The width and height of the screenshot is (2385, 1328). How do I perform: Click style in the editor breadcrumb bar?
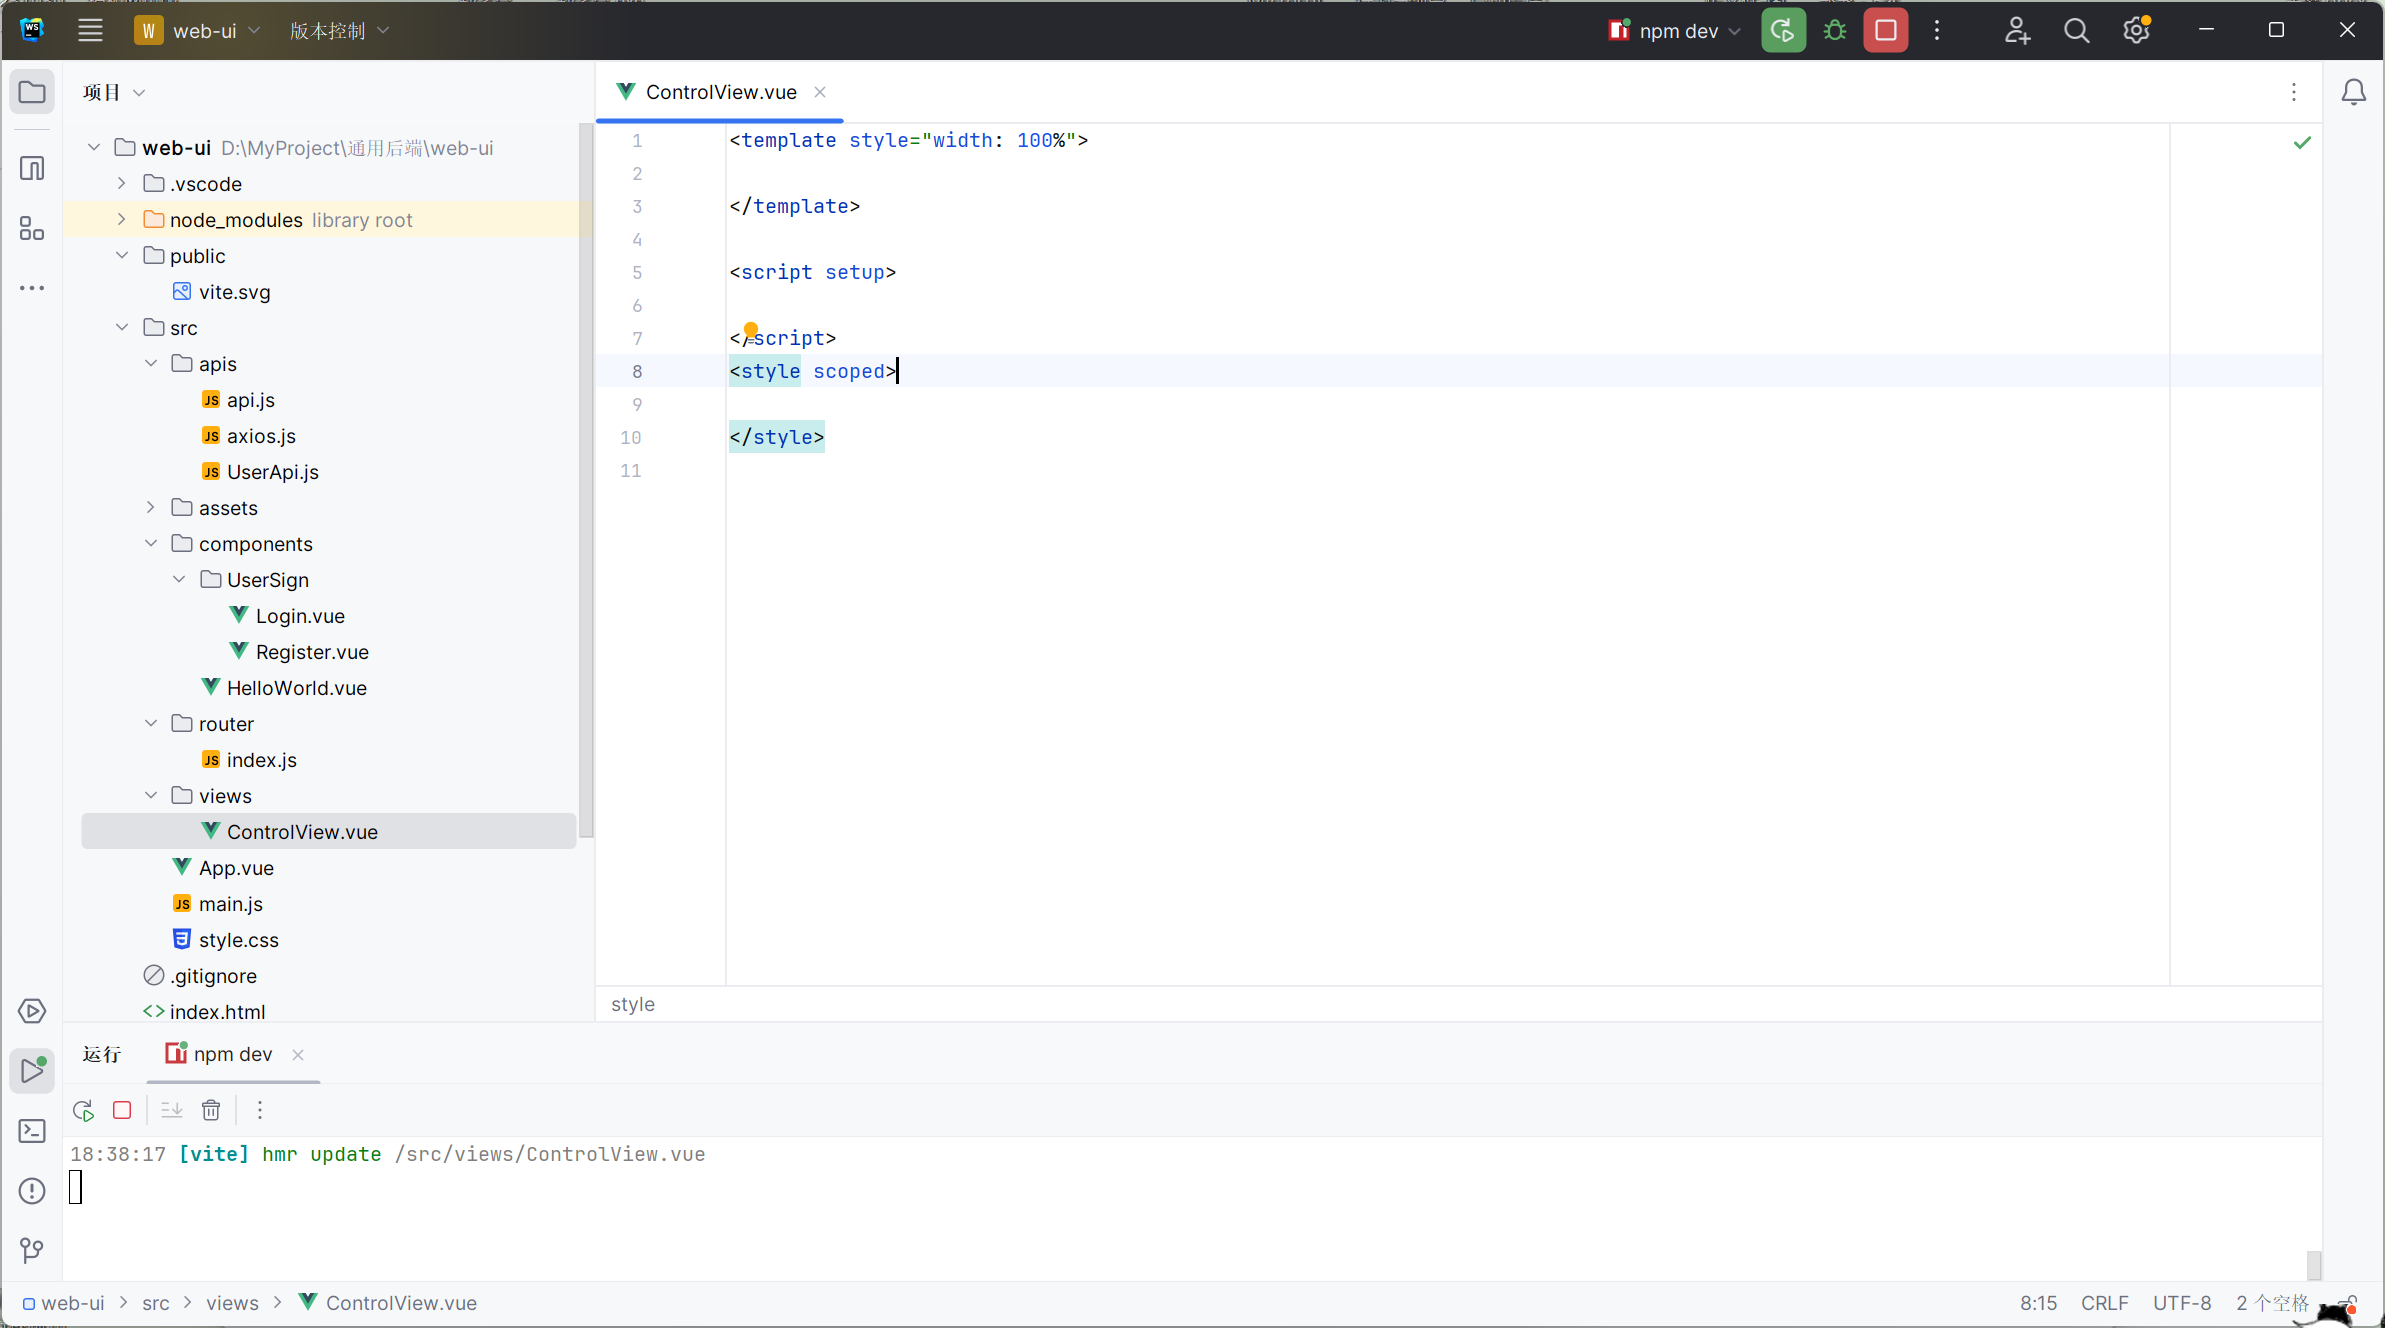coord(632,1004)
